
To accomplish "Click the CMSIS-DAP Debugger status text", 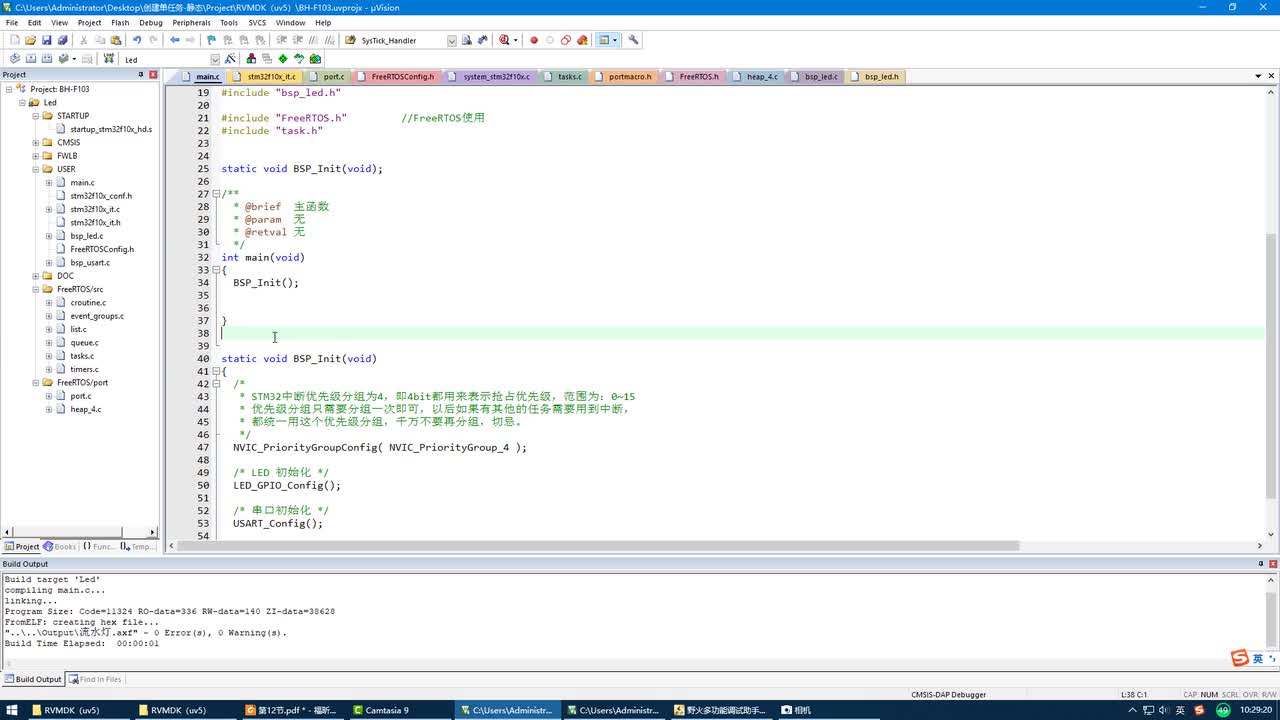I will [x=948, y=694].
